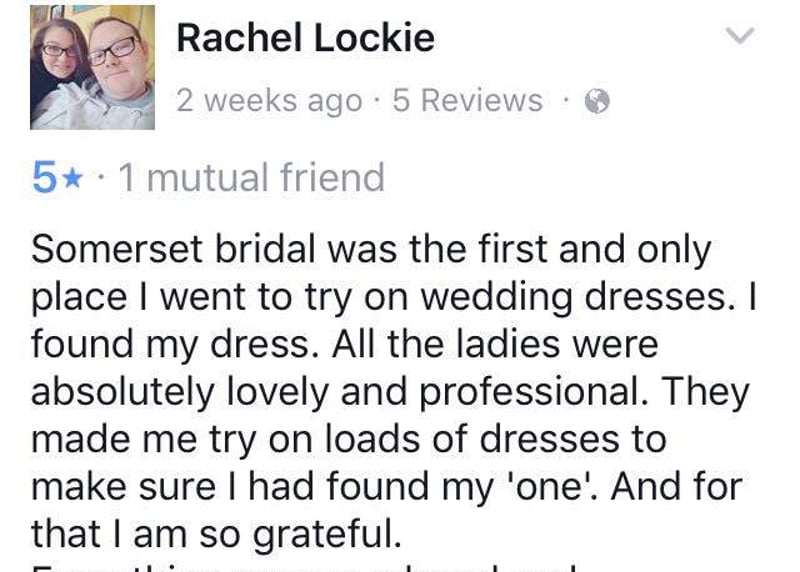This screenshot has height=572, width=800.
Task: Open the post options chevron menu
Action: tap(737, 37)
